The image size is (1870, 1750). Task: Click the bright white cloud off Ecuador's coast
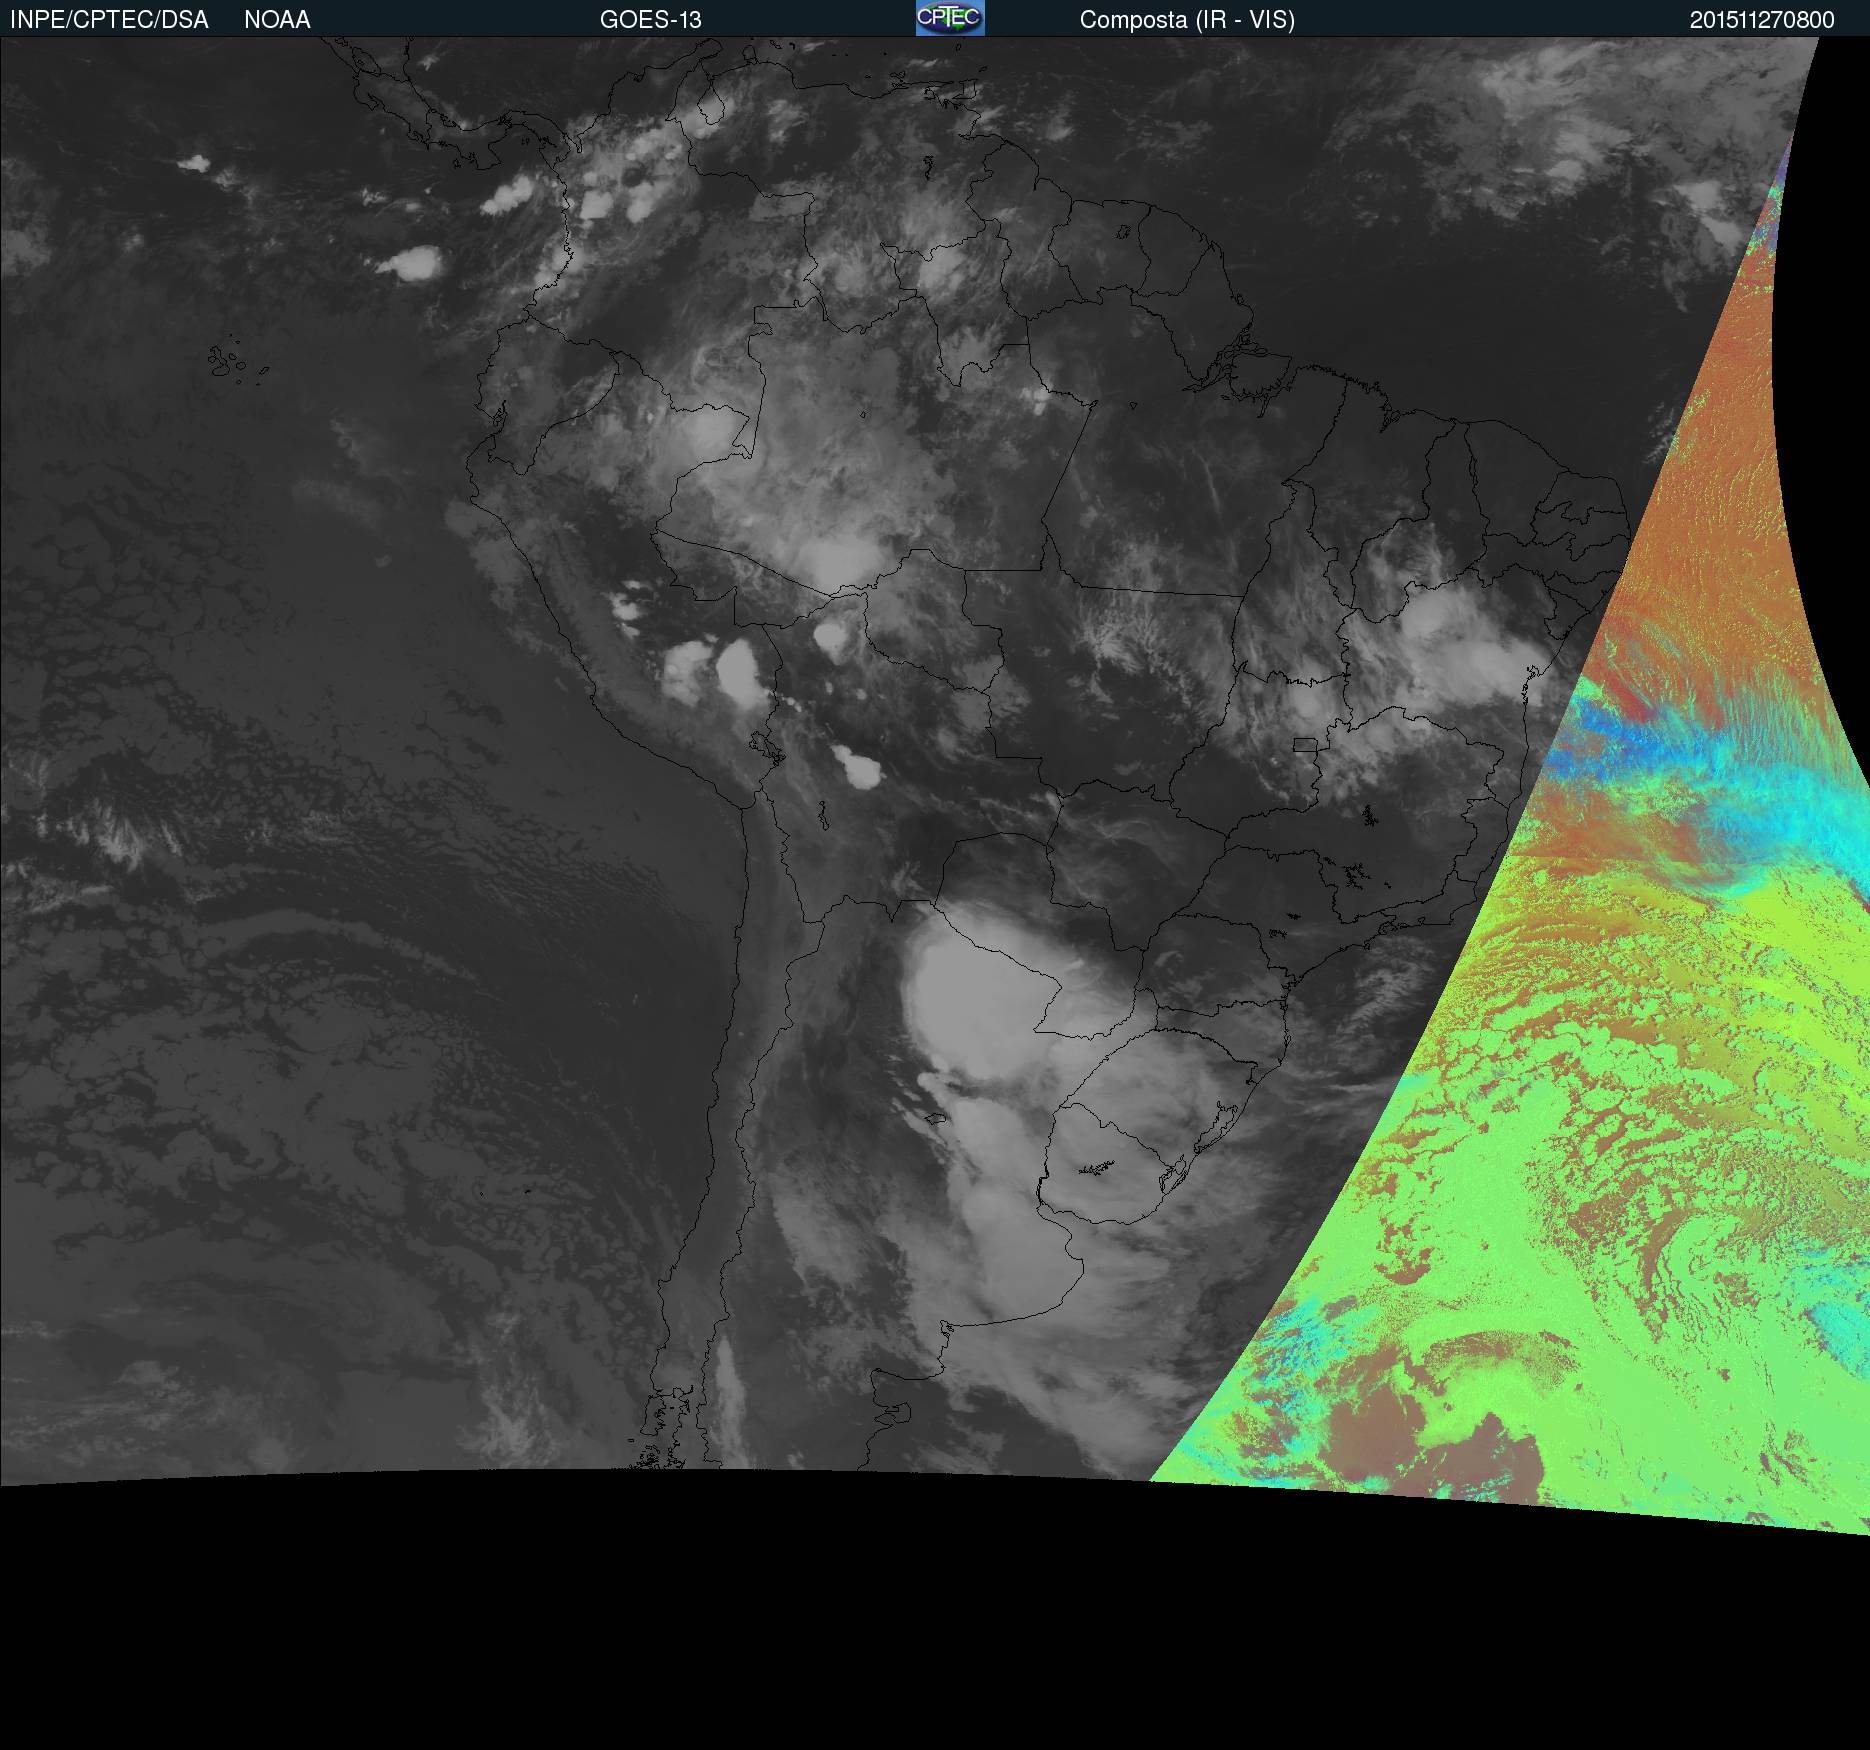tap(412, 263)
